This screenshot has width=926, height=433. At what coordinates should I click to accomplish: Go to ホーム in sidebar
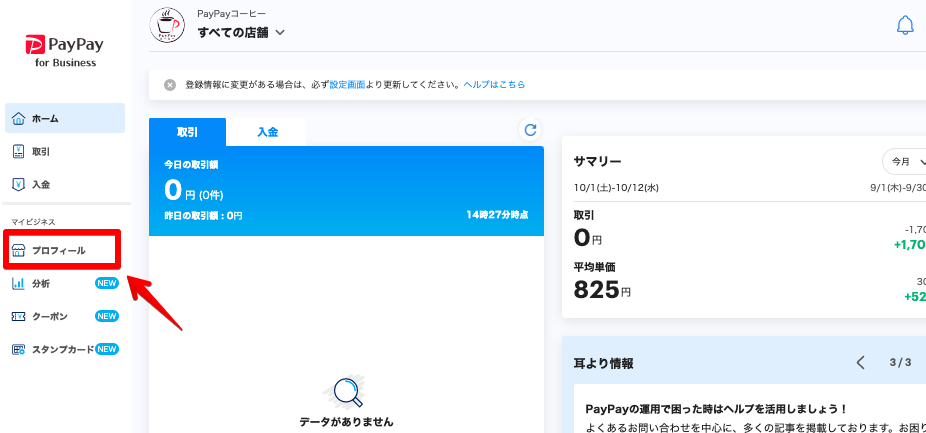65,118
